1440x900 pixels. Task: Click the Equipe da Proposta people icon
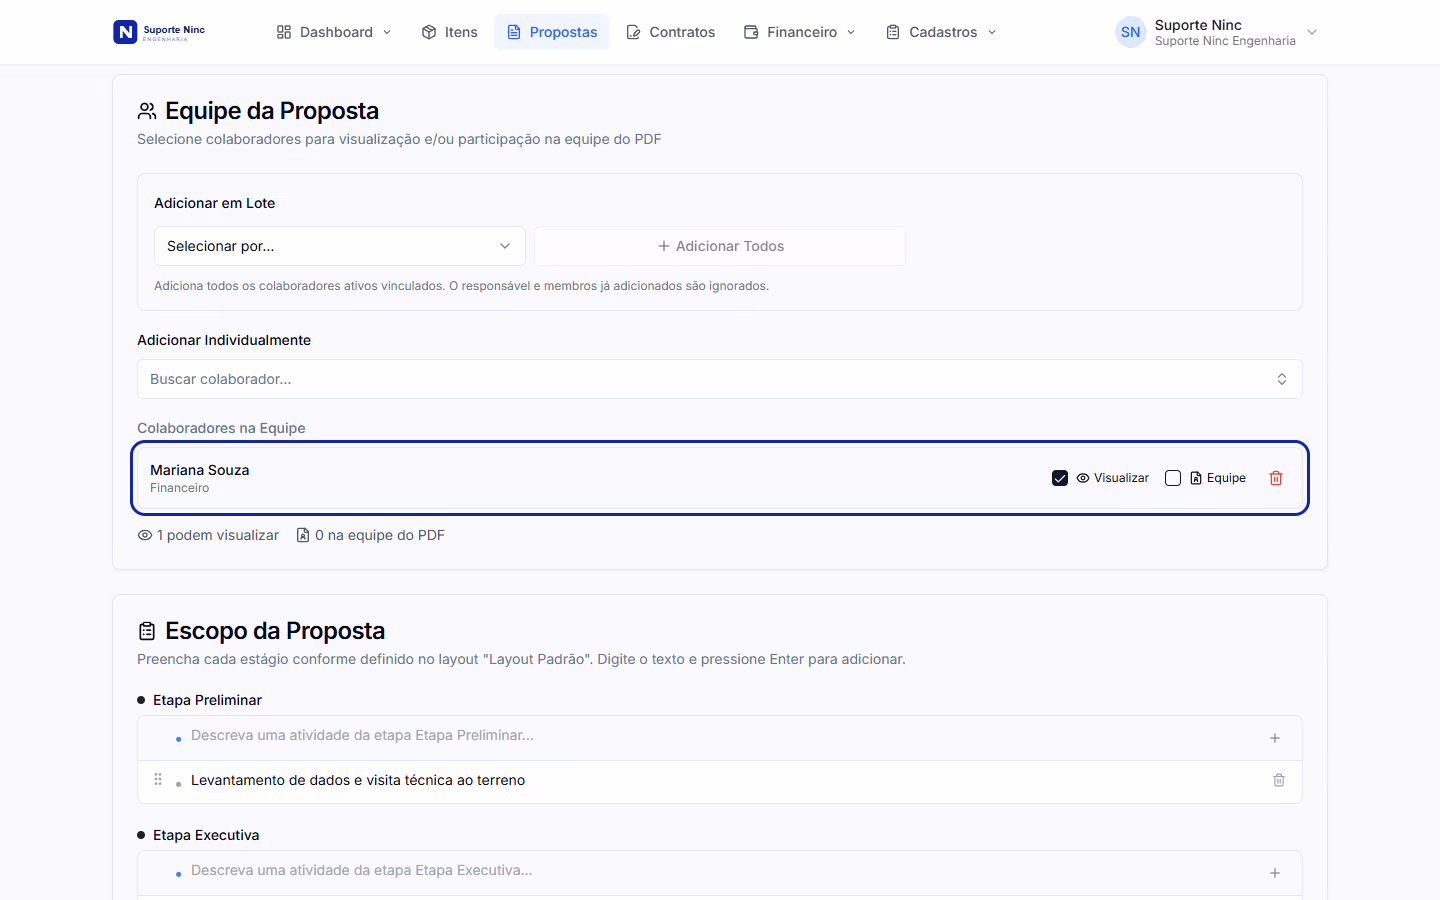[x=147, y=111]
